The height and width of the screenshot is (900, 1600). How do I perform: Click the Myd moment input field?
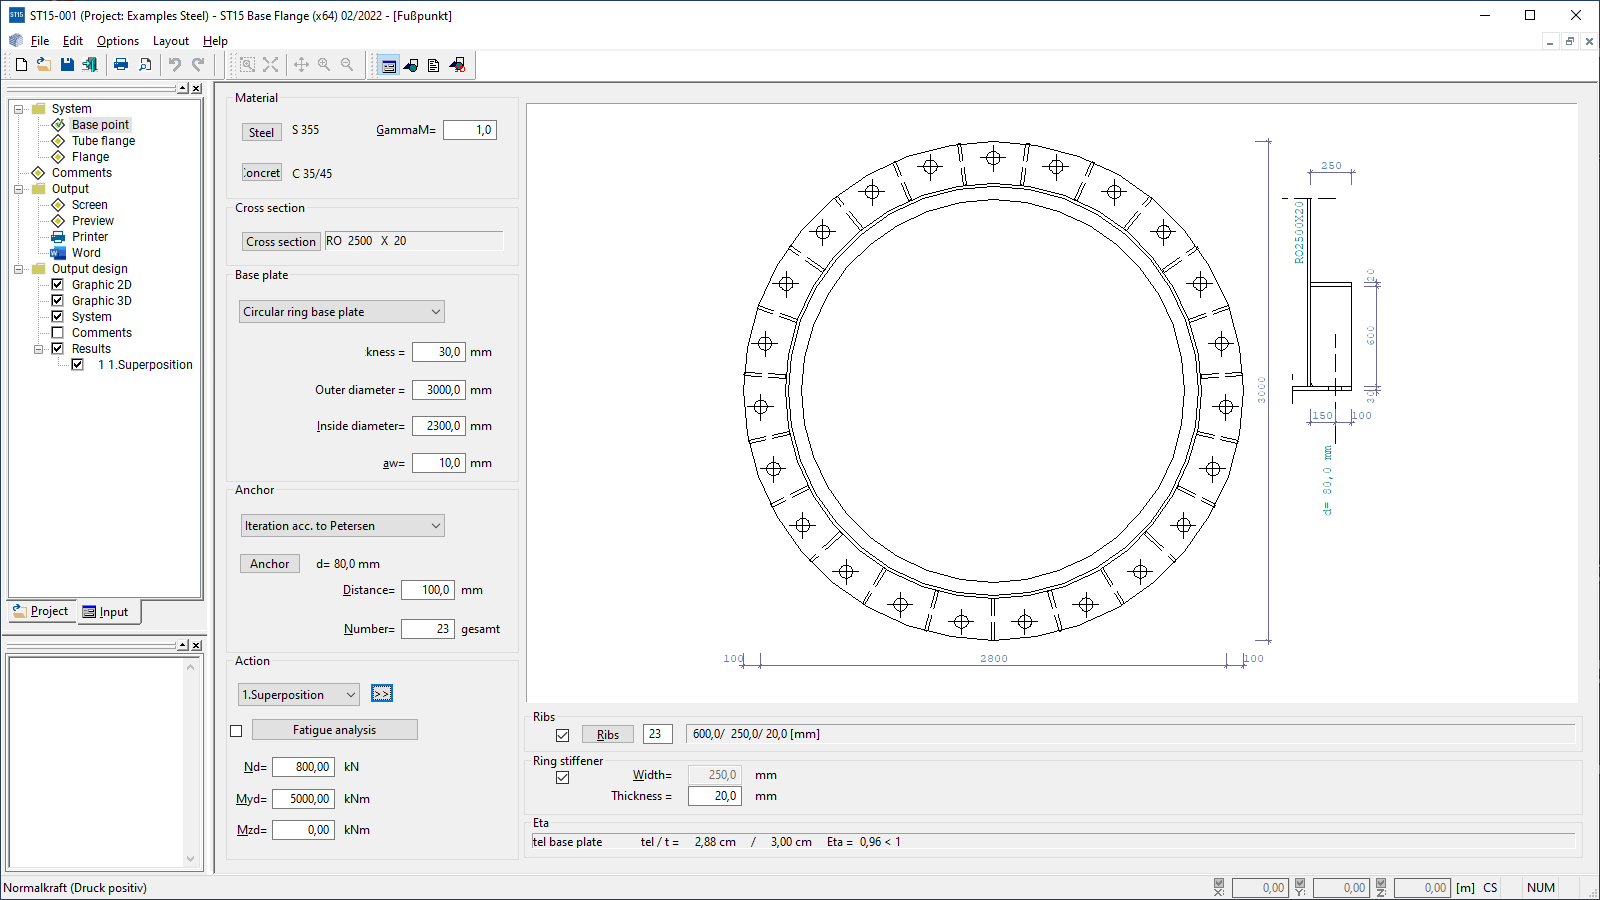[x=303, y=799]
